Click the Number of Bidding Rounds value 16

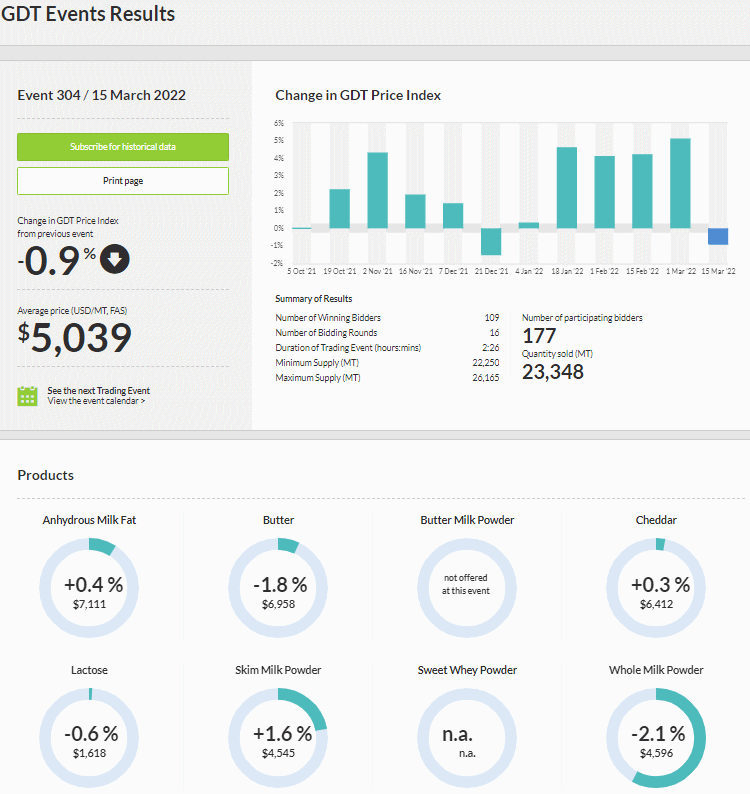point(494,333)
